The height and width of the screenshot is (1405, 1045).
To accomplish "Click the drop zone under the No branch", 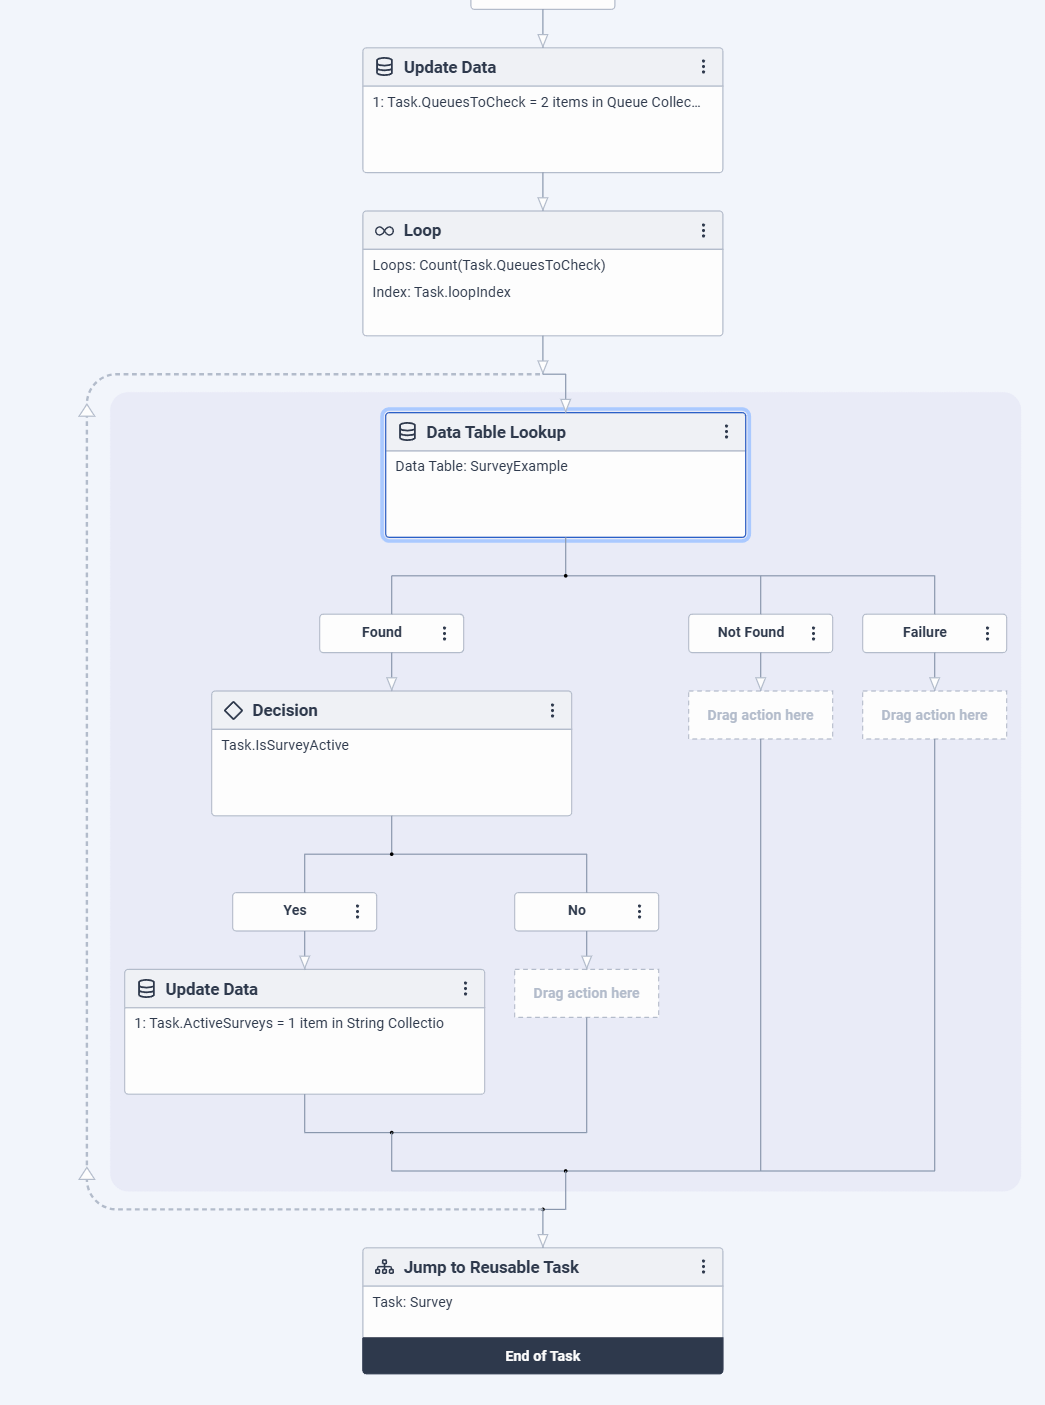I will tap(586, 993).
